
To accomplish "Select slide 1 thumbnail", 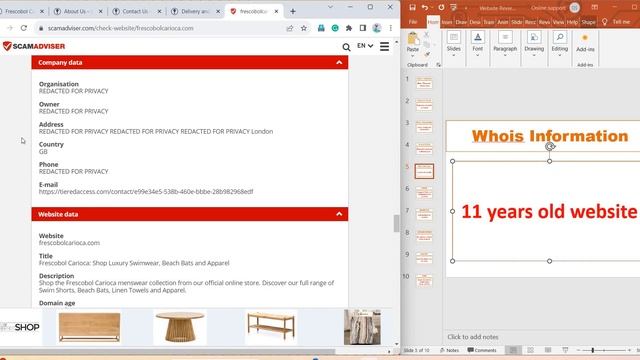I will tap(424, 83).
